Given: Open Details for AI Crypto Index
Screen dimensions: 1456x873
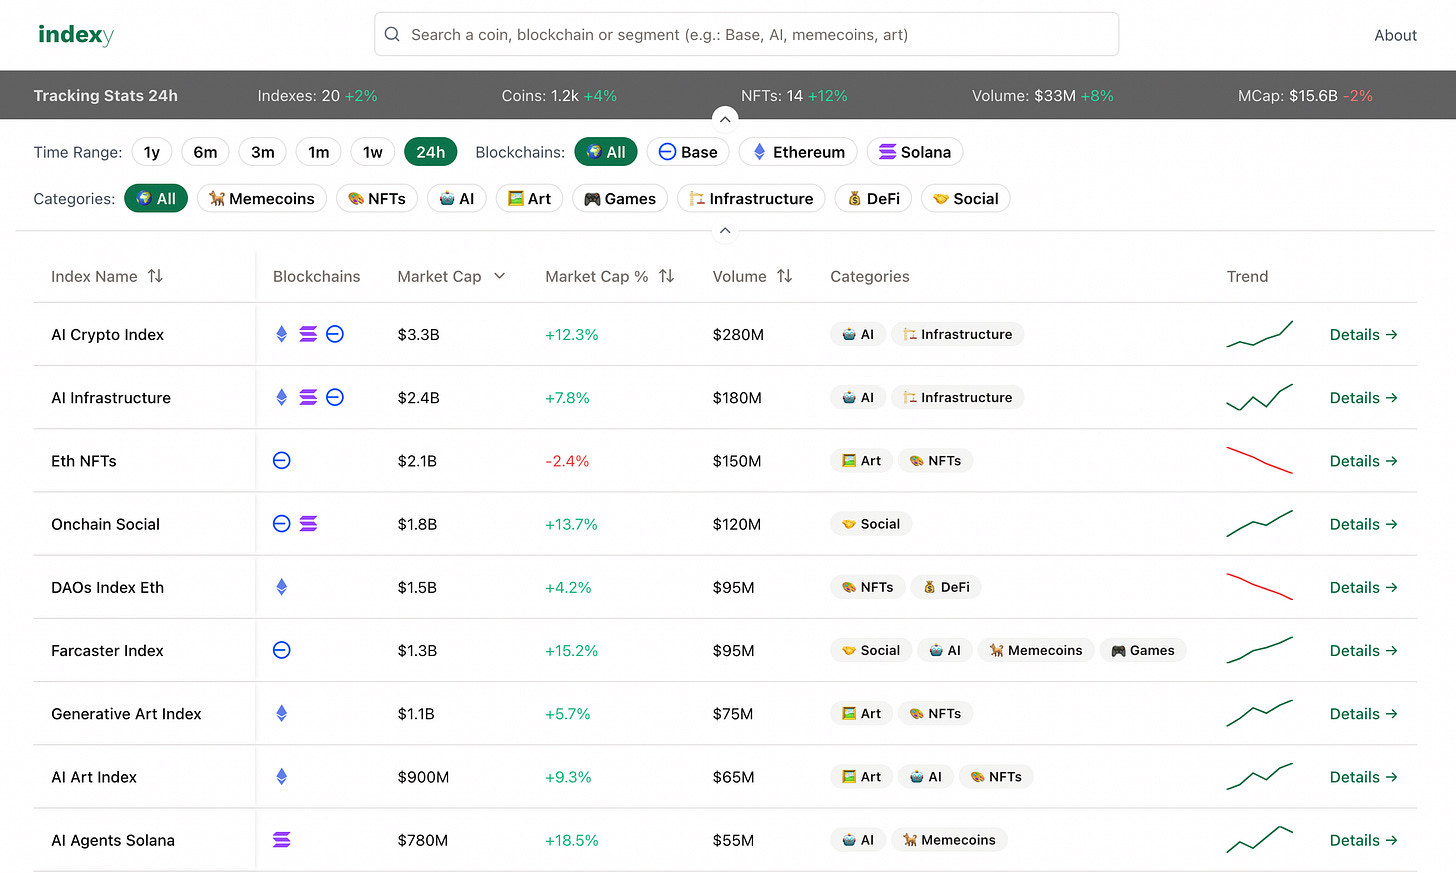Looking at the screenshot, I should click(1363, 334).
